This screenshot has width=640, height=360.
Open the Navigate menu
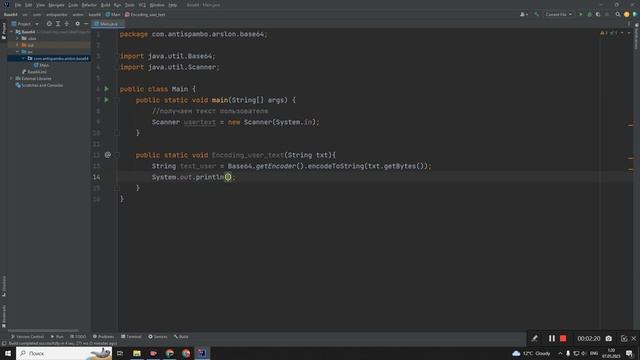[56, 5]
